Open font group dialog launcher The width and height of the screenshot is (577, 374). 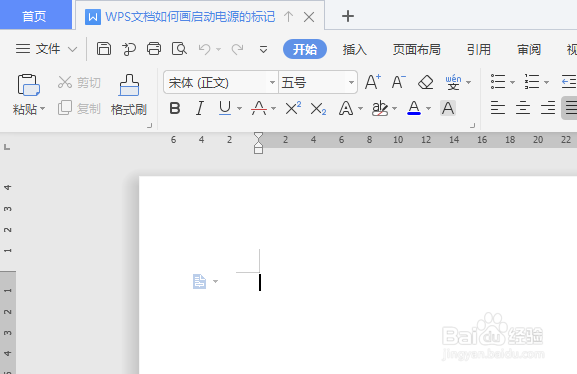(x=472, y=126)
